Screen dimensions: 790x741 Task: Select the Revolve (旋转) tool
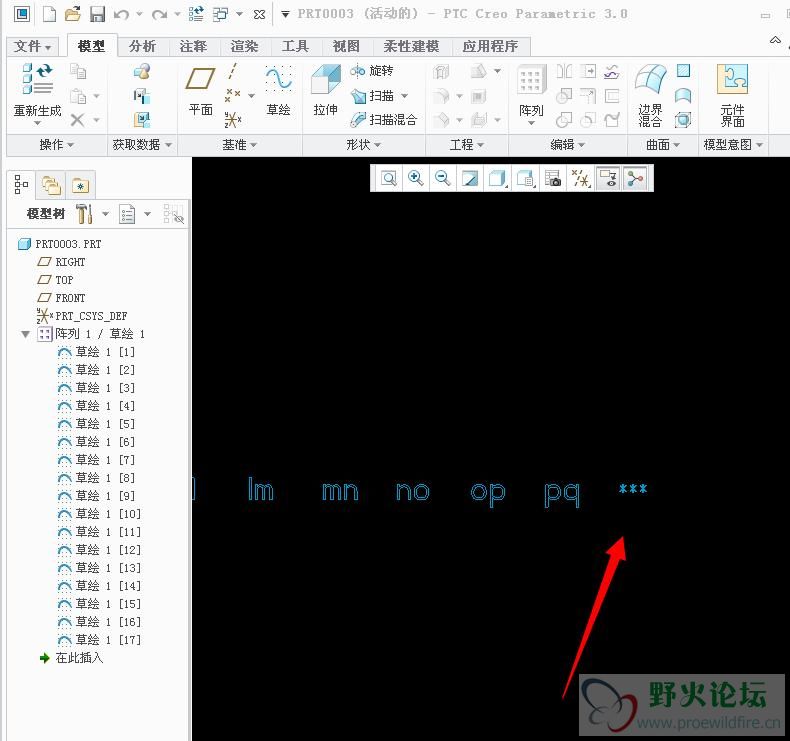point(372,71)
